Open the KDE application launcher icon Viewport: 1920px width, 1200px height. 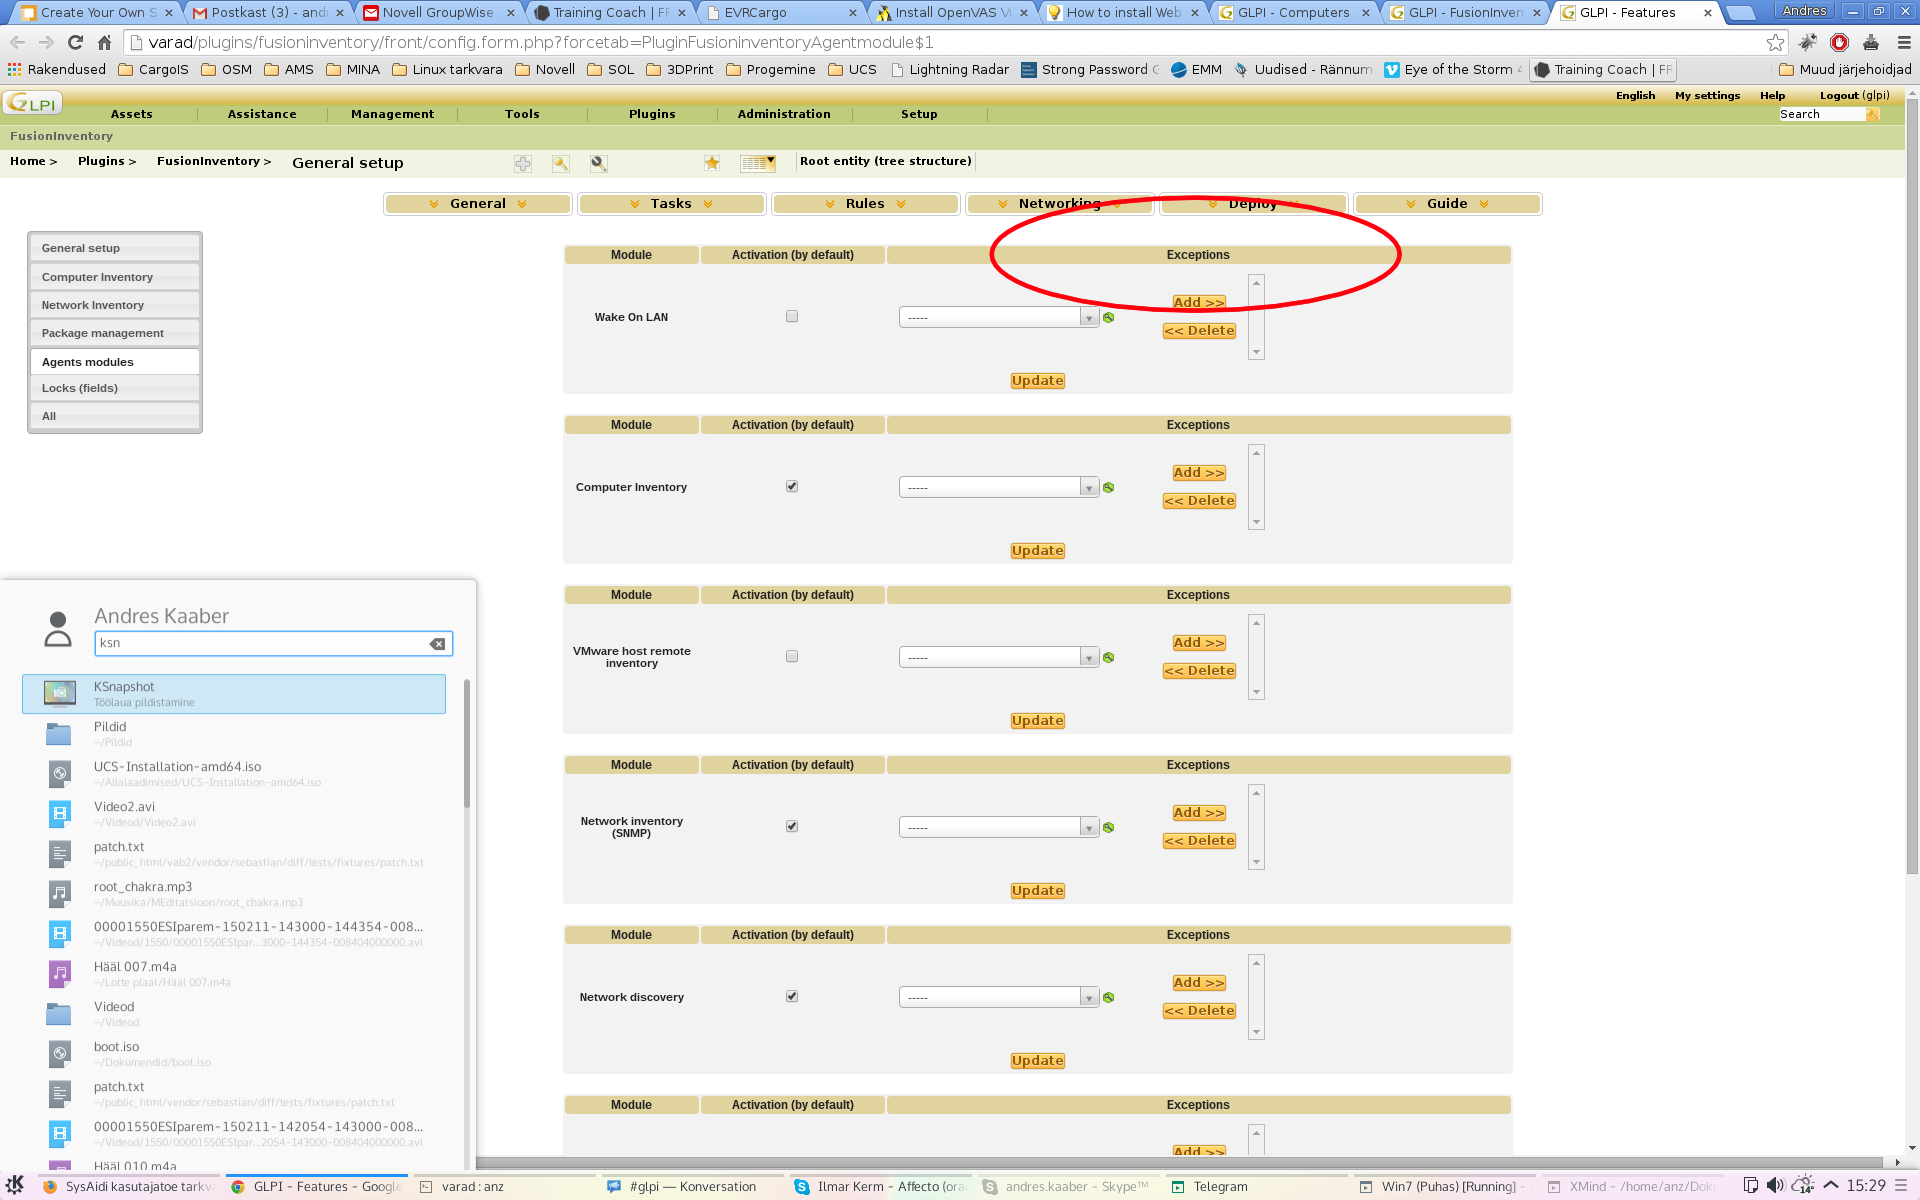15,1186
